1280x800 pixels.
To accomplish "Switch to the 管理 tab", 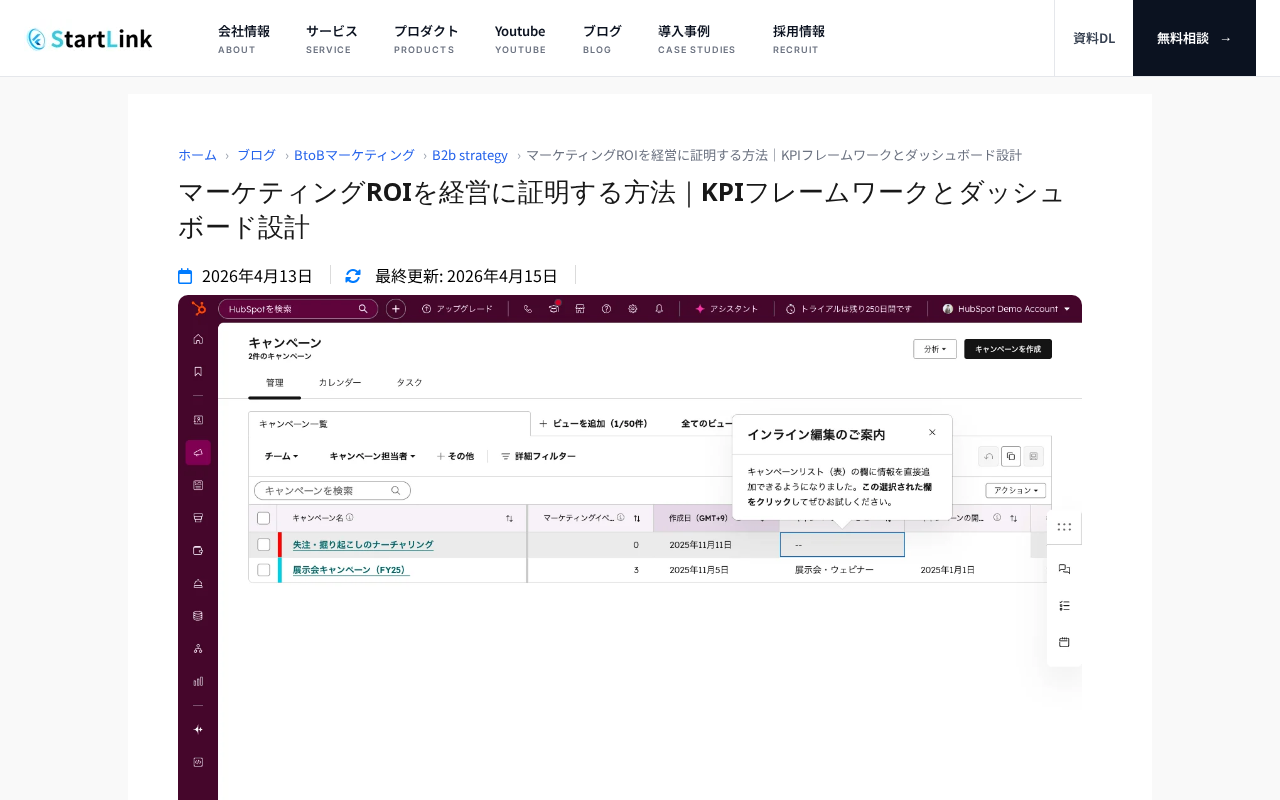I will [x=275, y=383].
